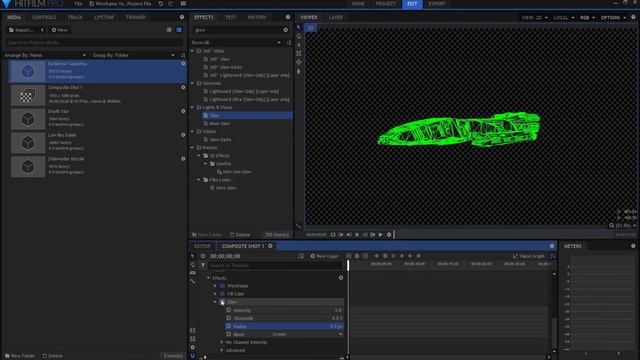The width and height of the screenshot is (640, 360).
Task: Select the rectangle mask tool in viewer toolbar
Action: pyautogui.click(x=299, y=53)
